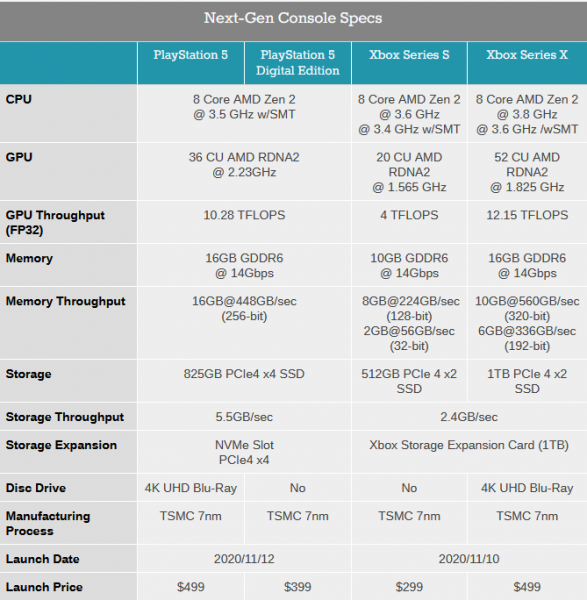This screenshot has height=600, width=587.
Task: Click the Next-Gen Console Specs title
Action: click(293, 18)
